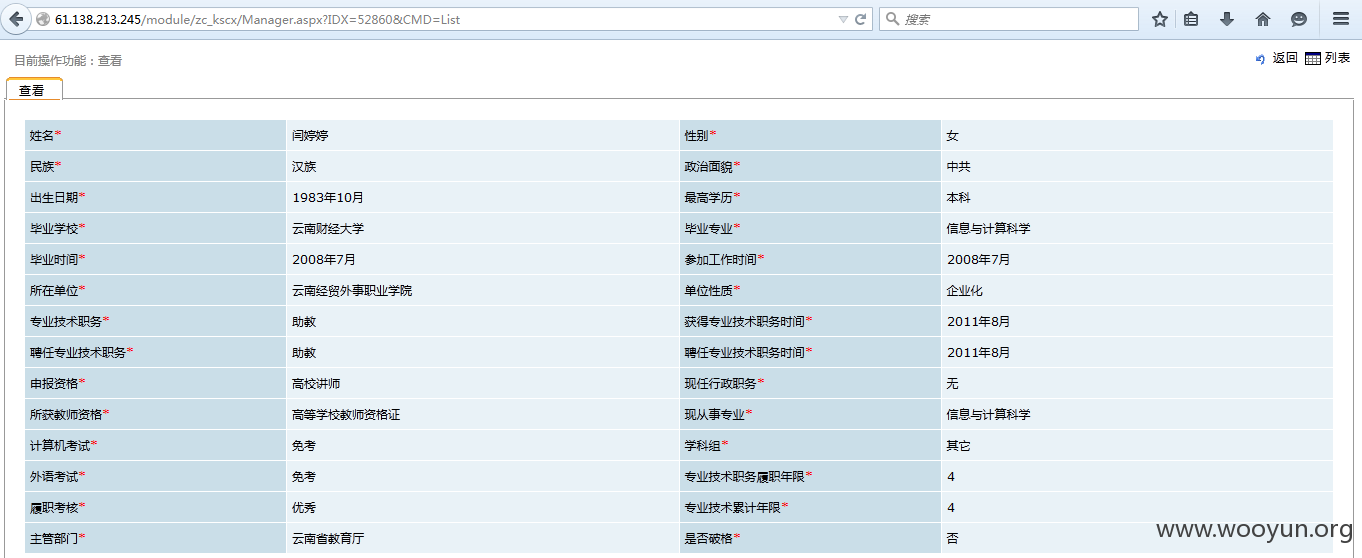Click the 聘任专业技术职务时间 value 2011年8月
This screenshot has width=1362, height=558.
coord(979,352)
